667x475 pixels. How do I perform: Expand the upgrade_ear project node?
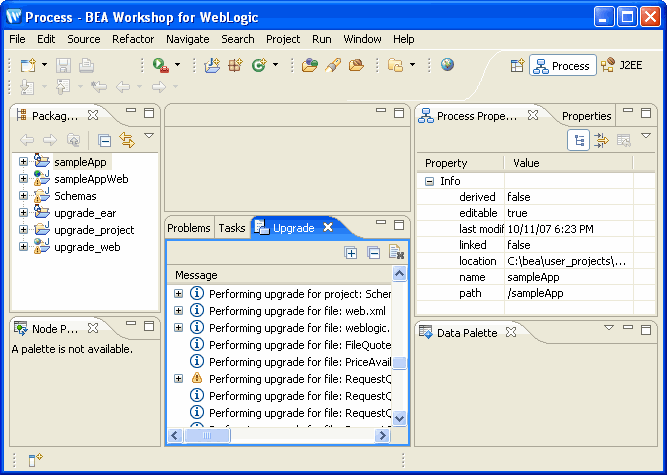(x=23, y=213)
